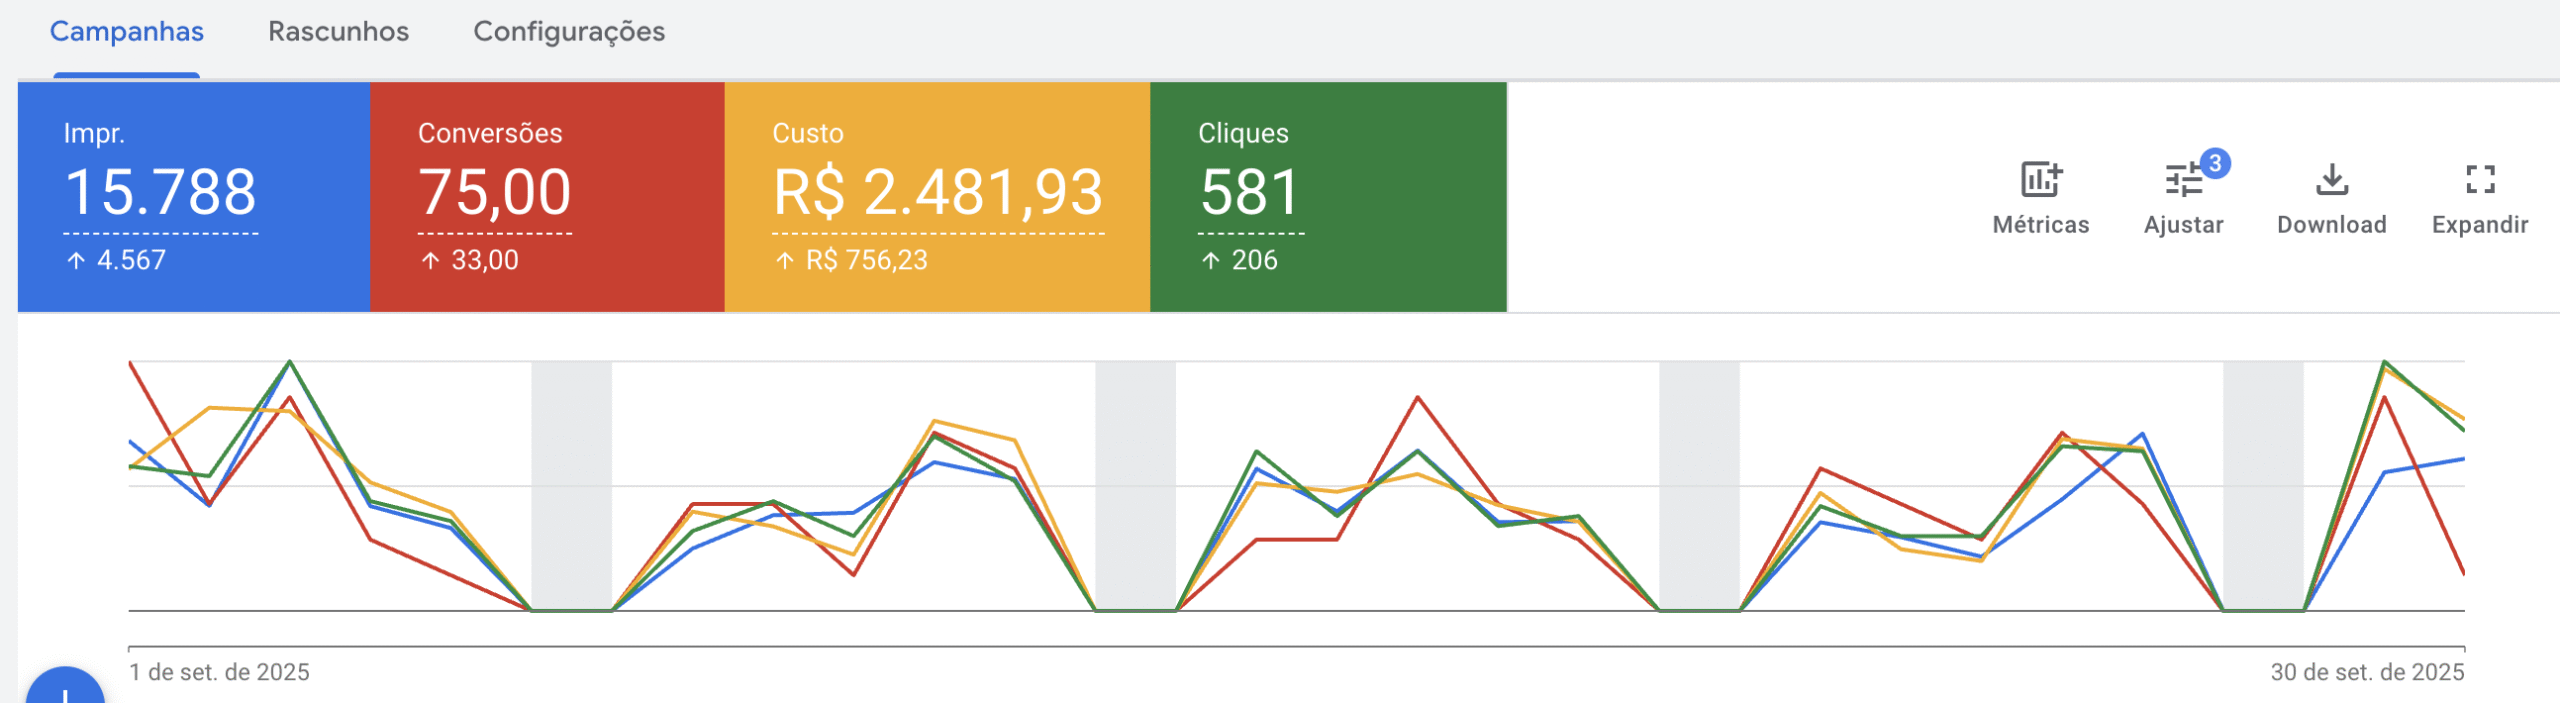
Task: Click the up arrow beside 4.567
Action: coord(76,261)
